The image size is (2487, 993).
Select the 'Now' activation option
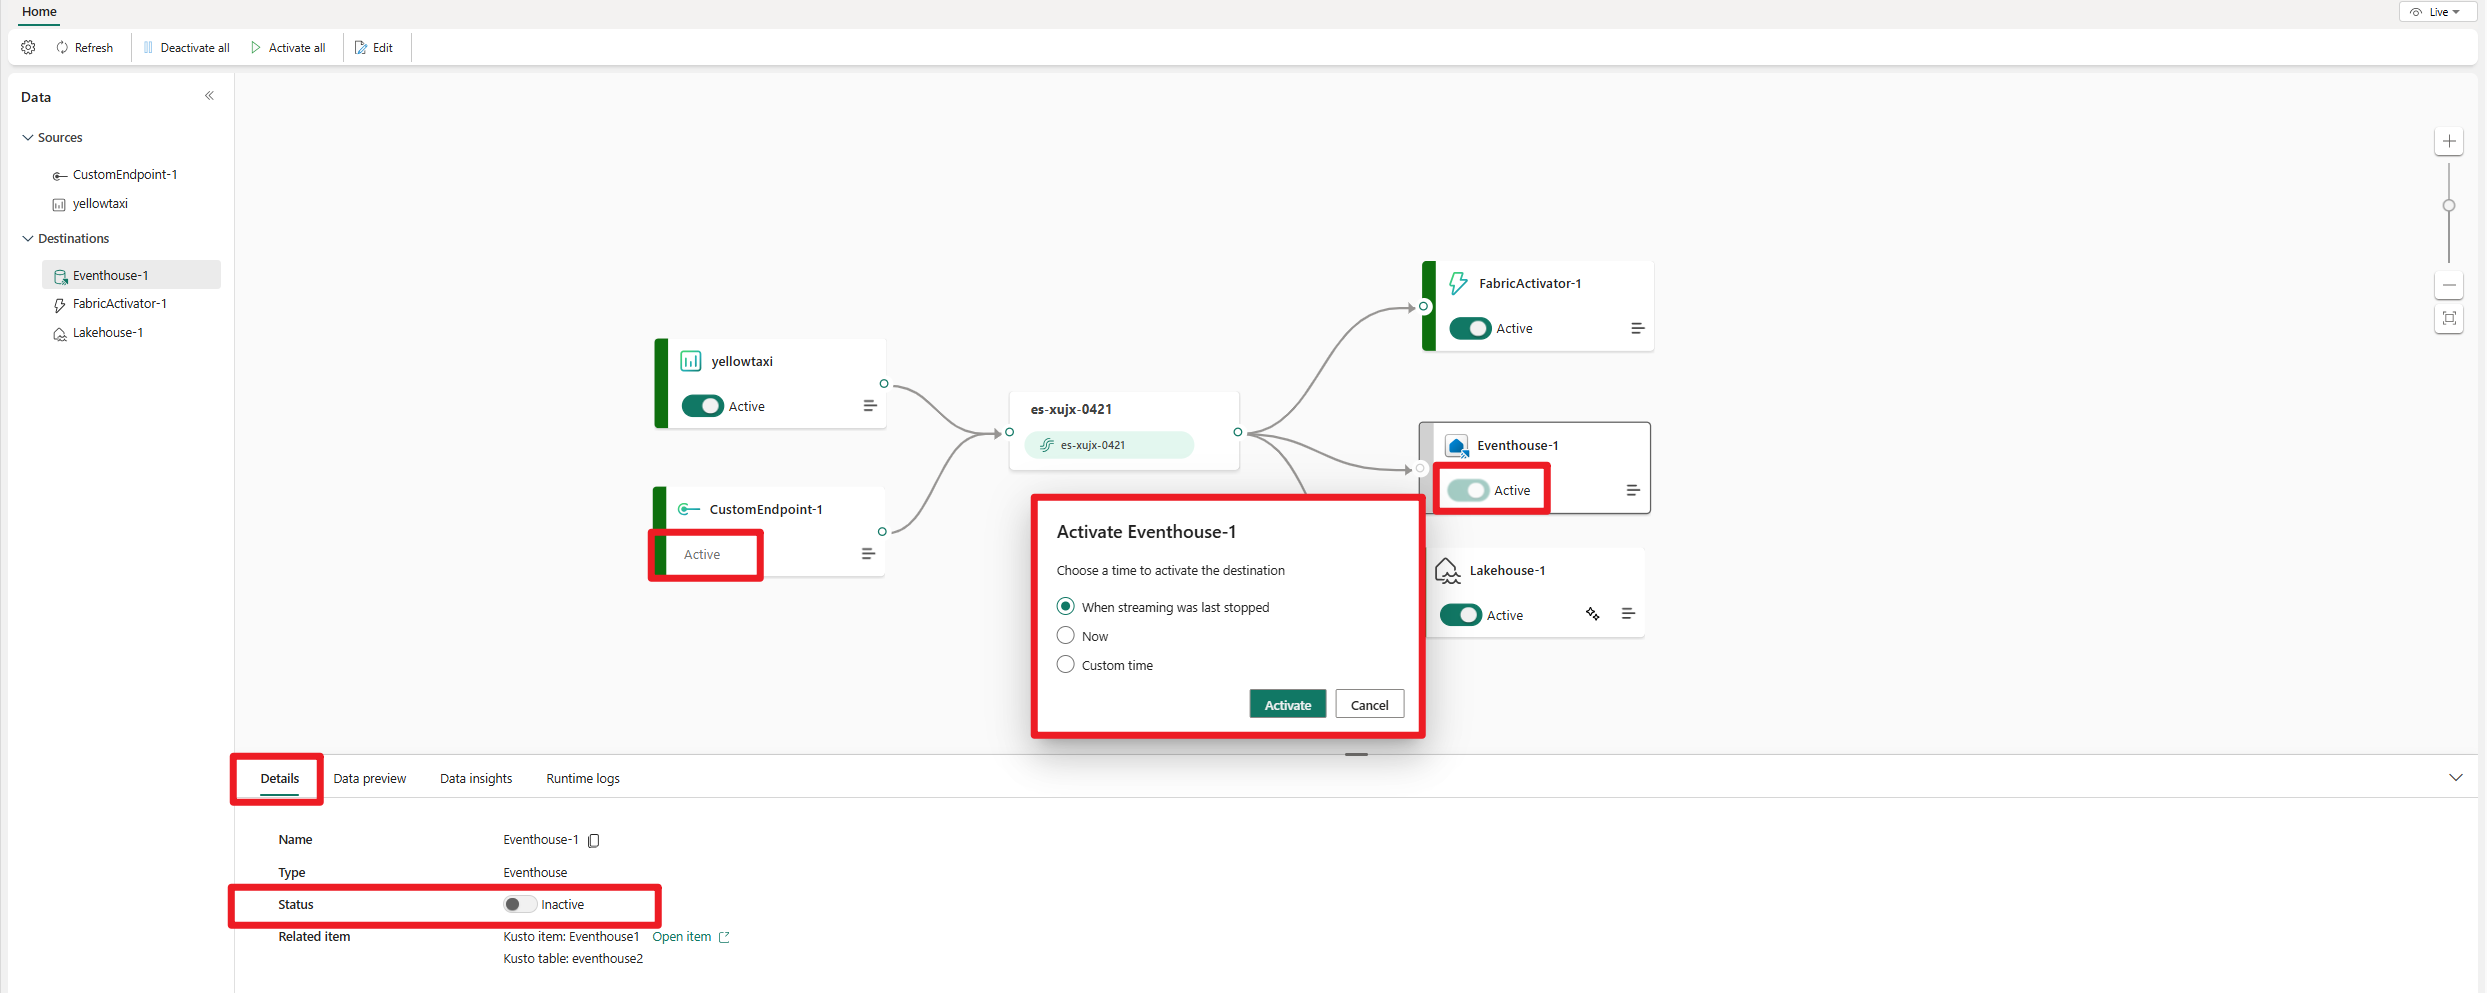coord(1066,635)
